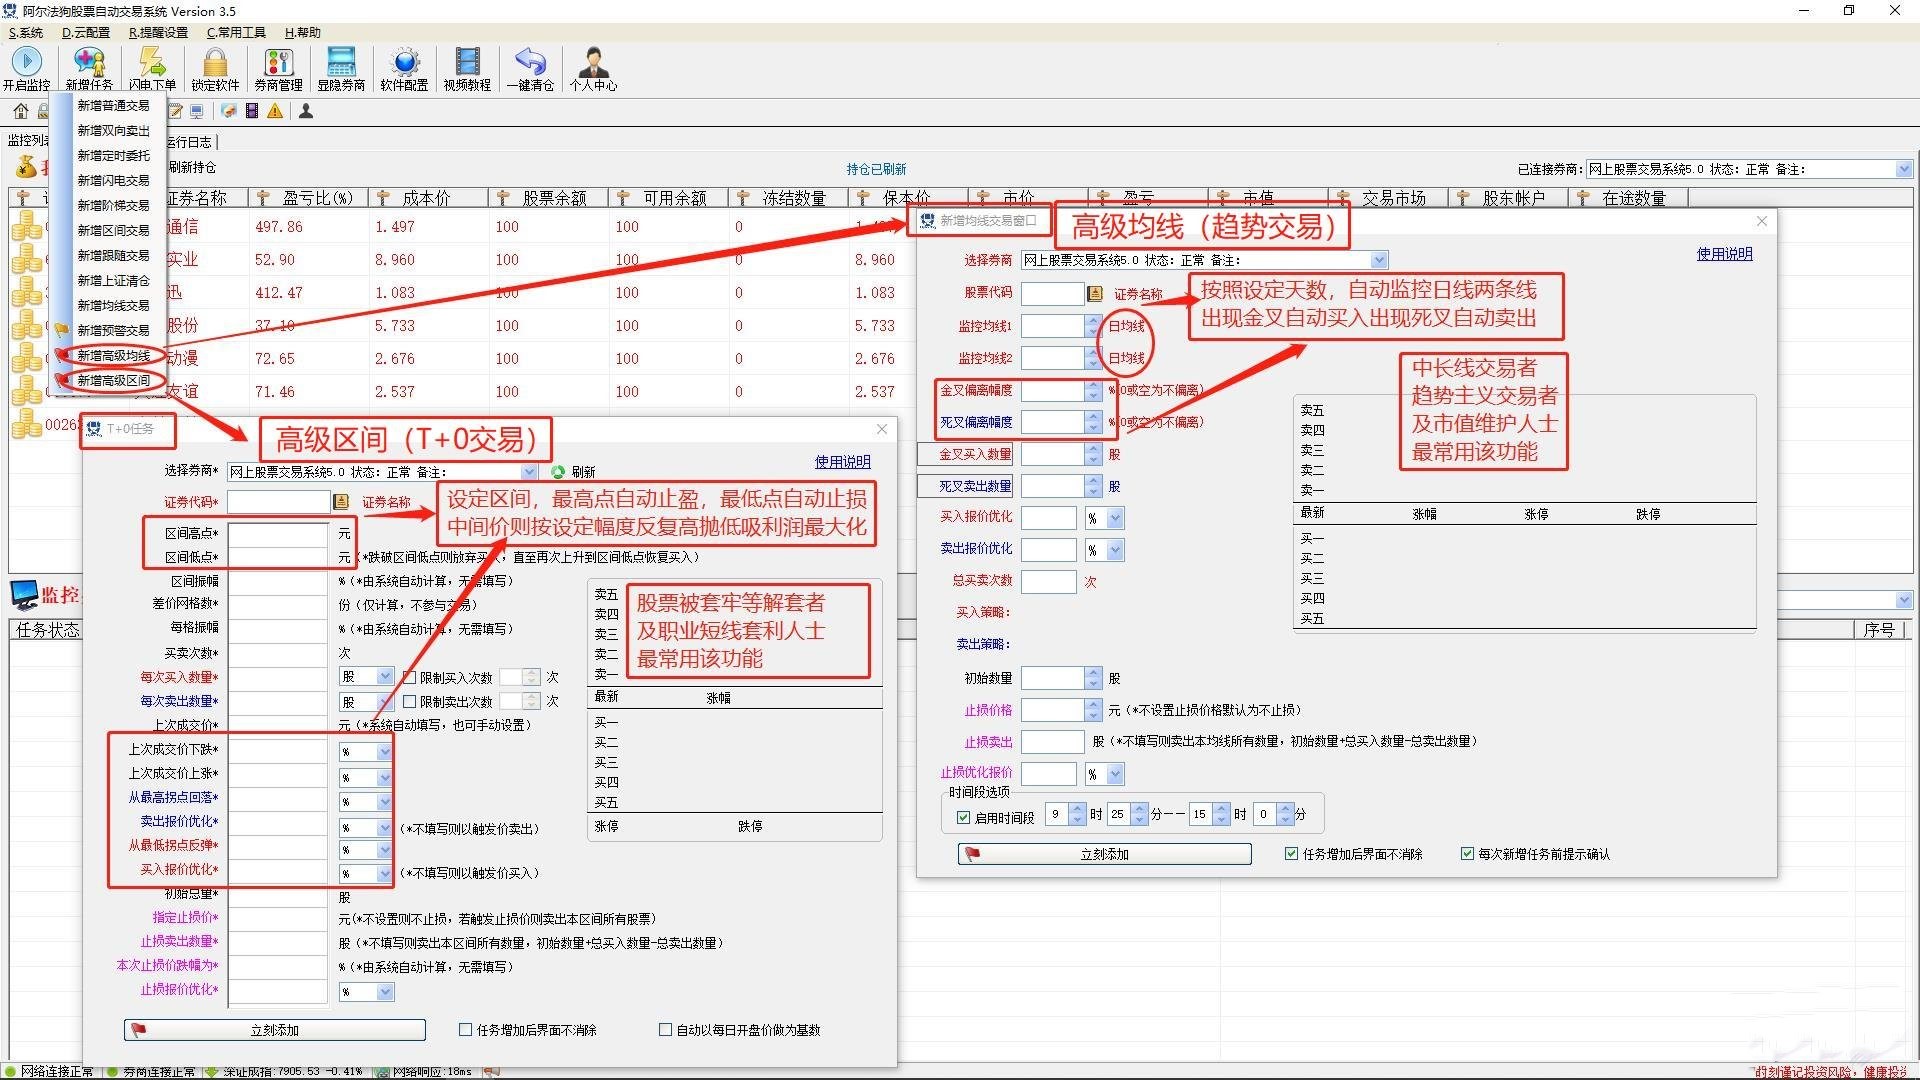Adjust 监控均线1 spinner value
Screen dimensions: 1920x1080
(x=1093, y=326)
